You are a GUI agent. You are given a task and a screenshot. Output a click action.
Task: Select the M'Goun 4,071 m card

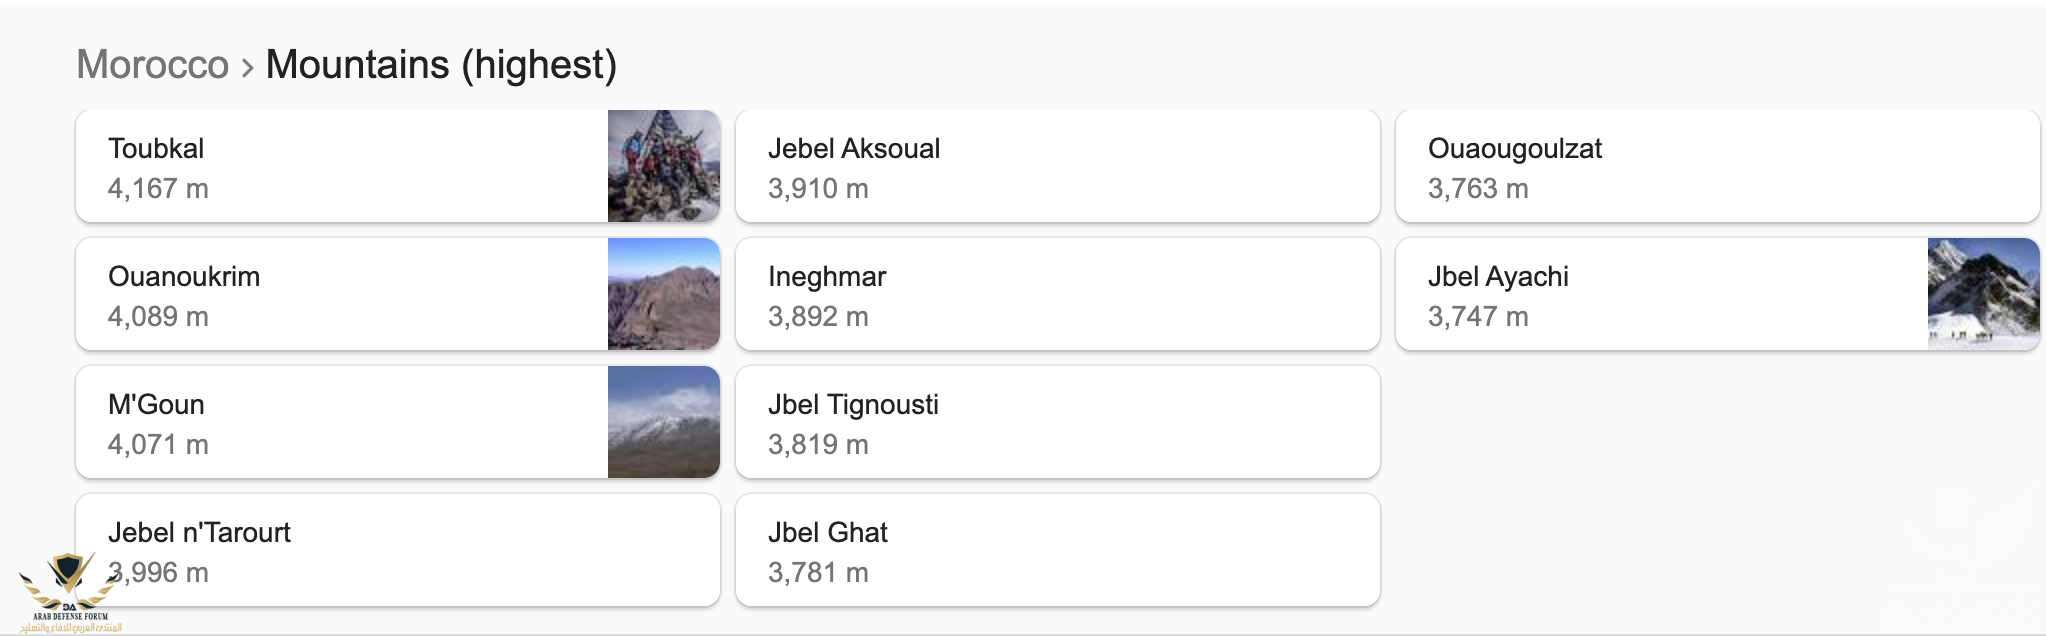pos(398,422)
